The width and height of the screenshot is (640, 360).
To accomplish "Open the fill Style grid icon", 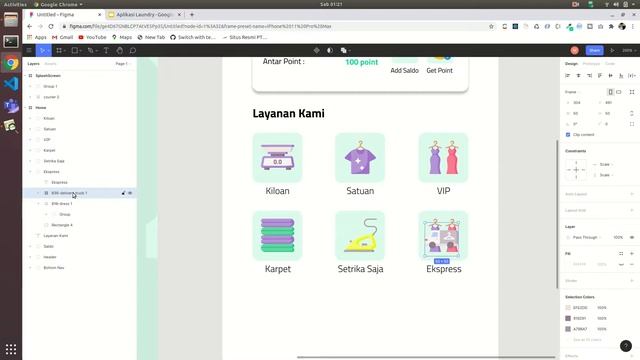I will click(621, 254).
